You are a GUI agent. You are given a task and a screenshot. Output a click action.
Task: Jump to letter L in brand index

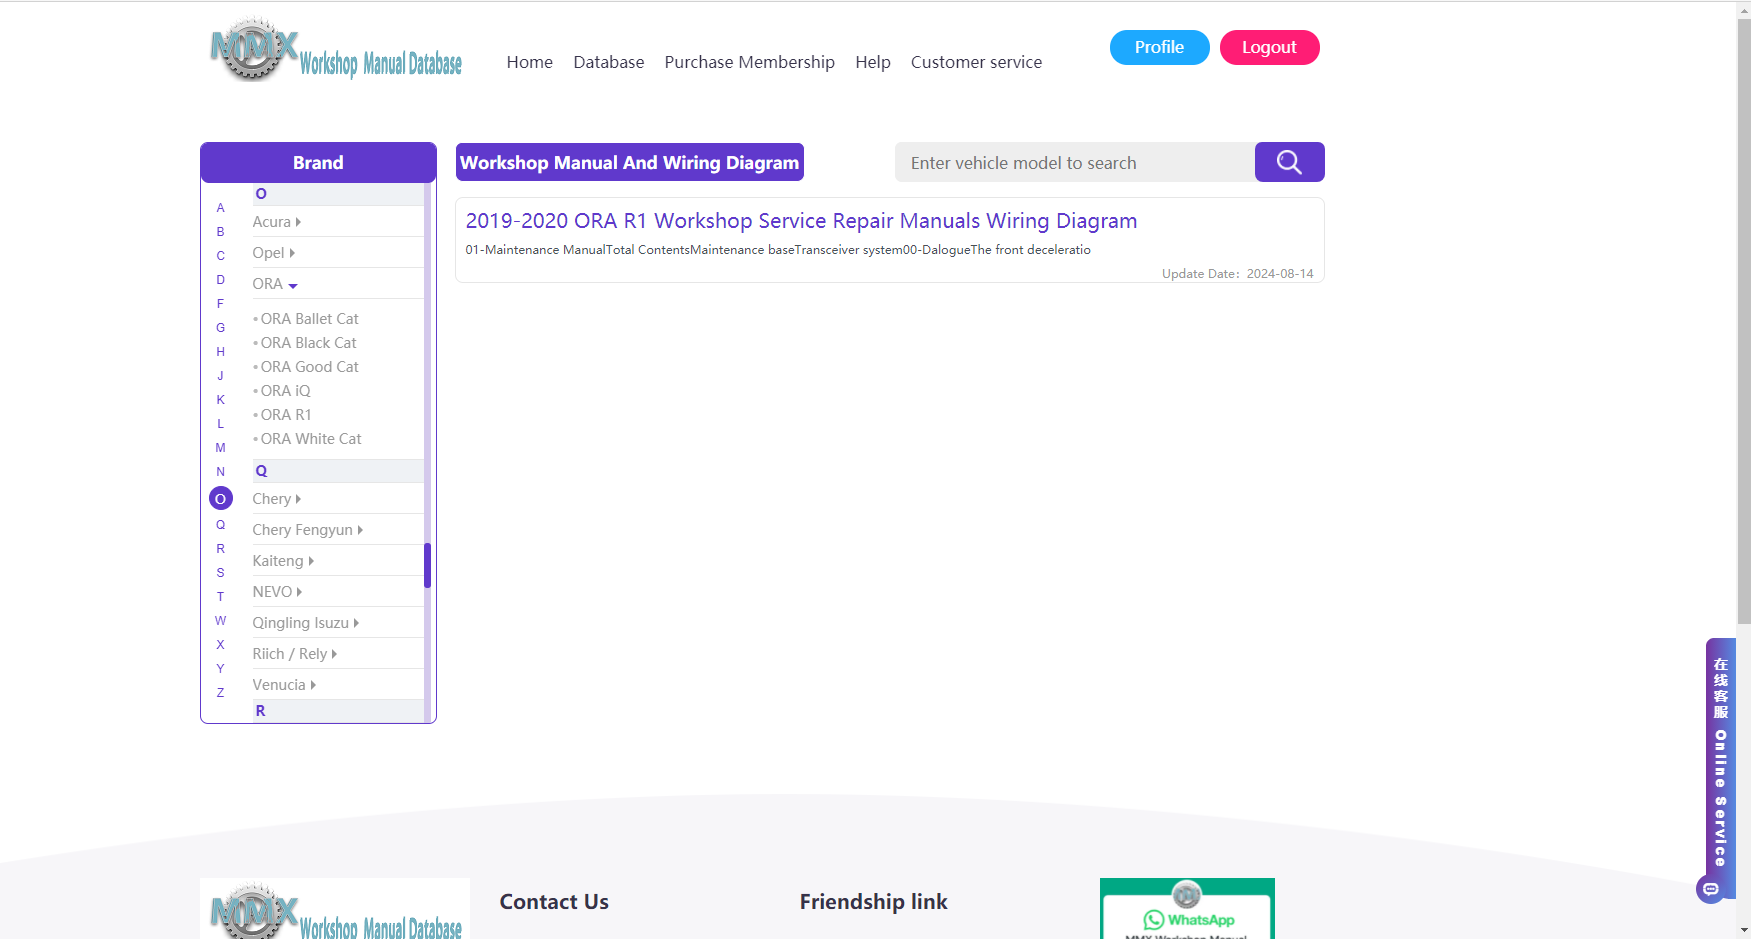point(221,424)
